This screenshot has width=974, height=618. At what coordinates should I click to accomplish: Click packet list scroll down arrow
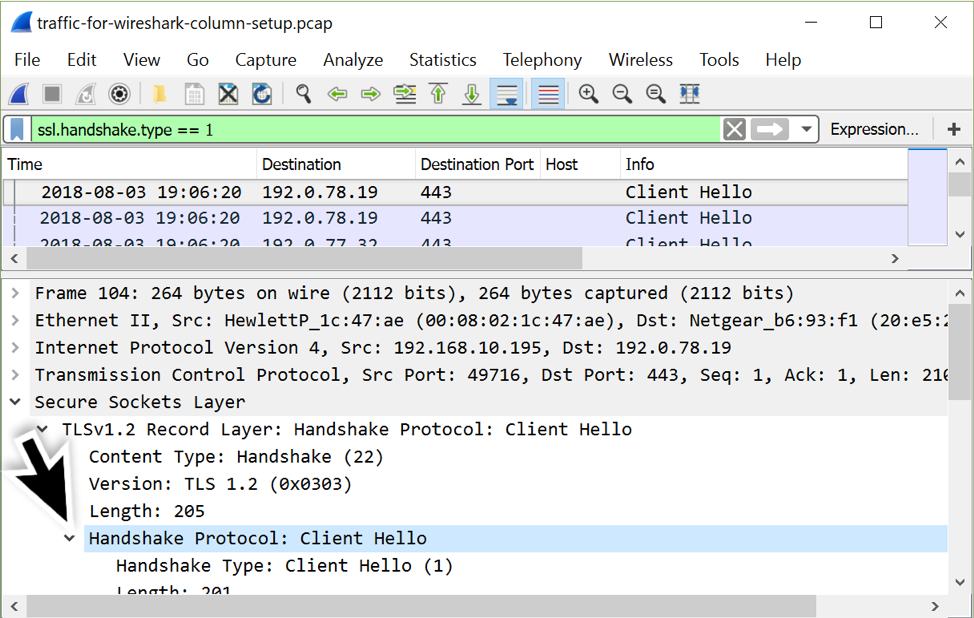click(x=960, y=234)
